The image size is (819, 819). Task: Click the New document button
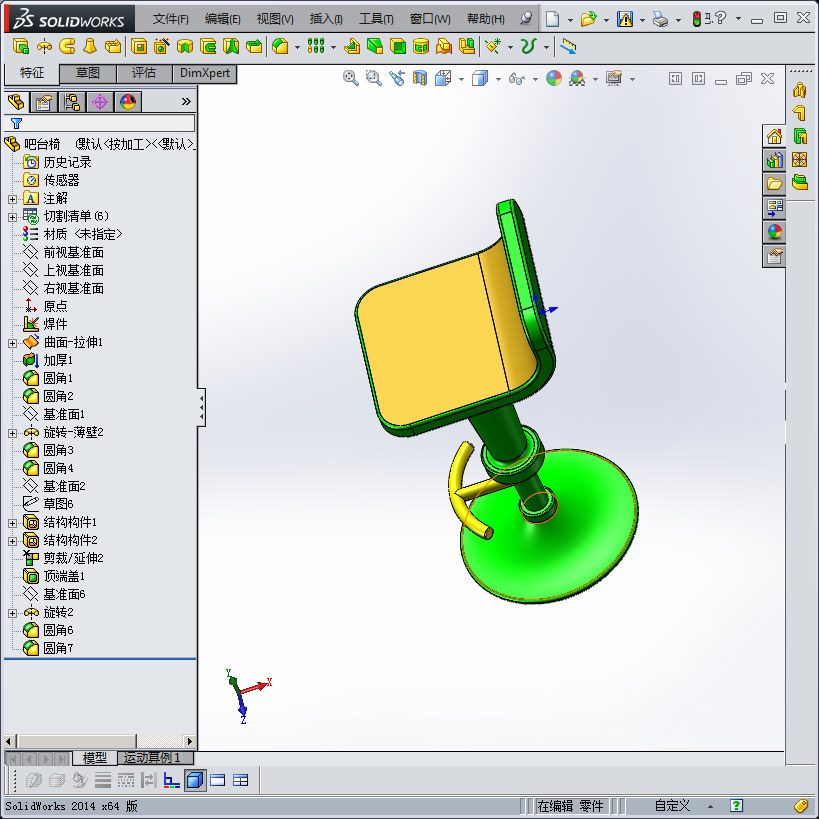552,19
